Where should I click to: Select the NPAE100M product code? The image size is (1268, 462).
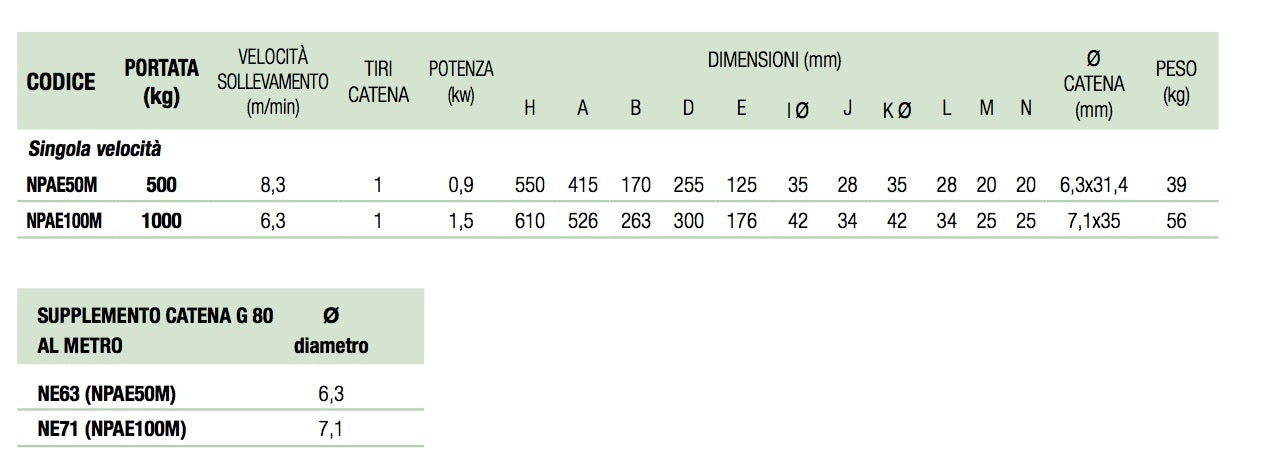[64, 221]
